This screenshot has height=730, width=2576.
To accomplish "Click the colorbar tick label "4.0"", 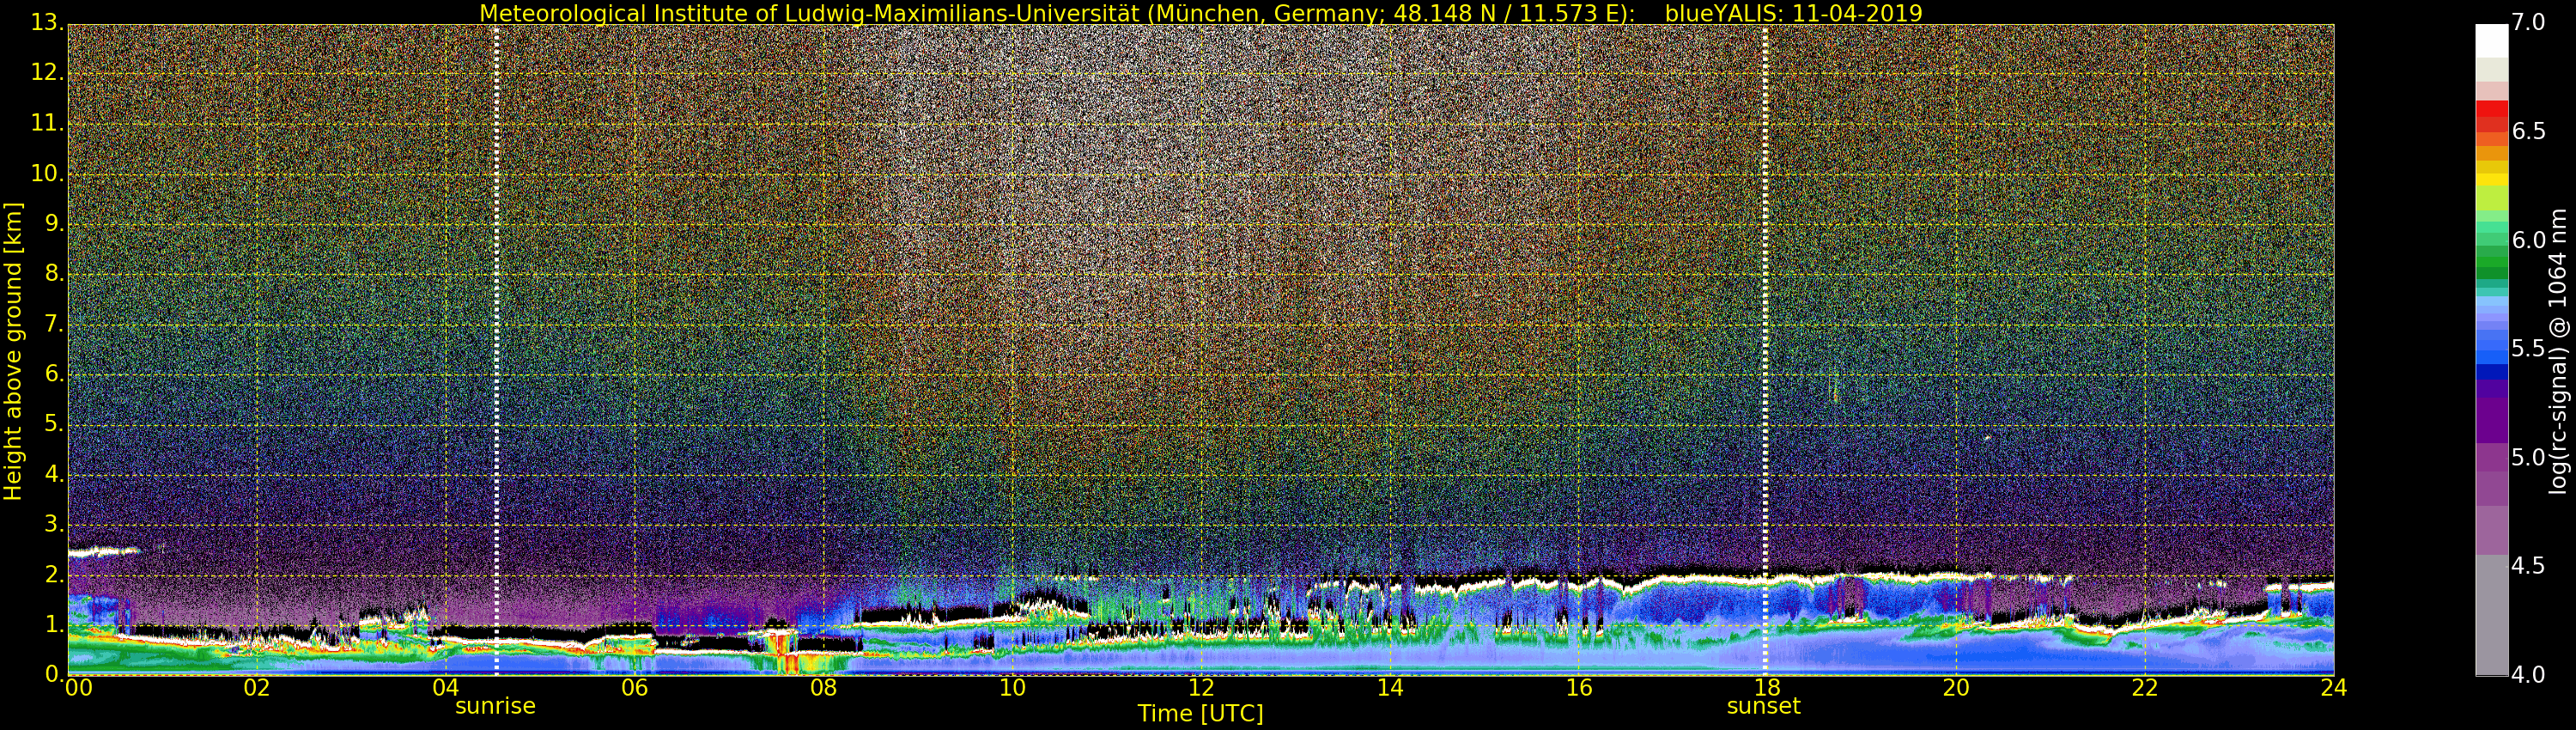I will coord(2528,675).
